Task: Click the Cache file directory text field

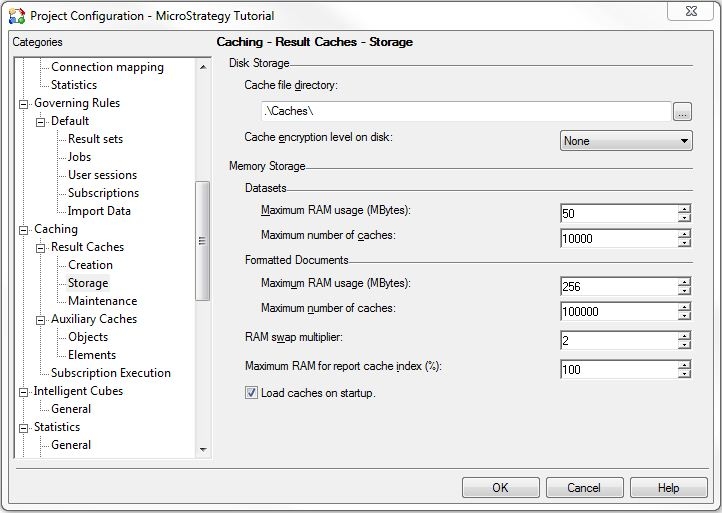Action: [x=466, y=111]
